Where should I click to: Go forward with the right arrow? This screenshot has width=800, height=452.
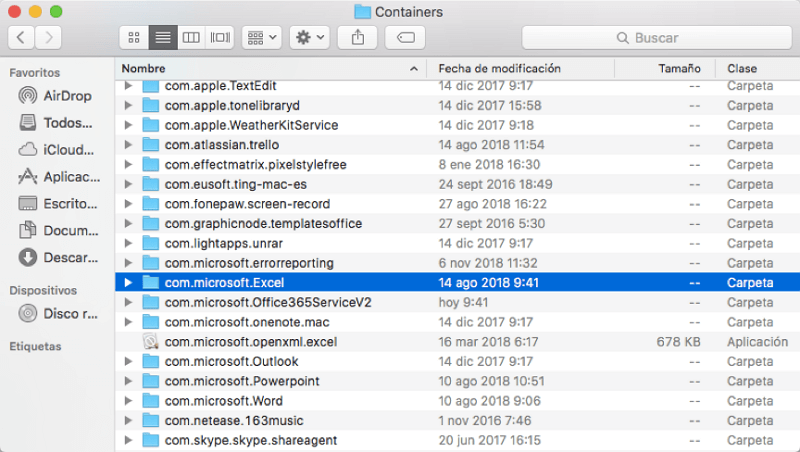(x=48, y=38)
